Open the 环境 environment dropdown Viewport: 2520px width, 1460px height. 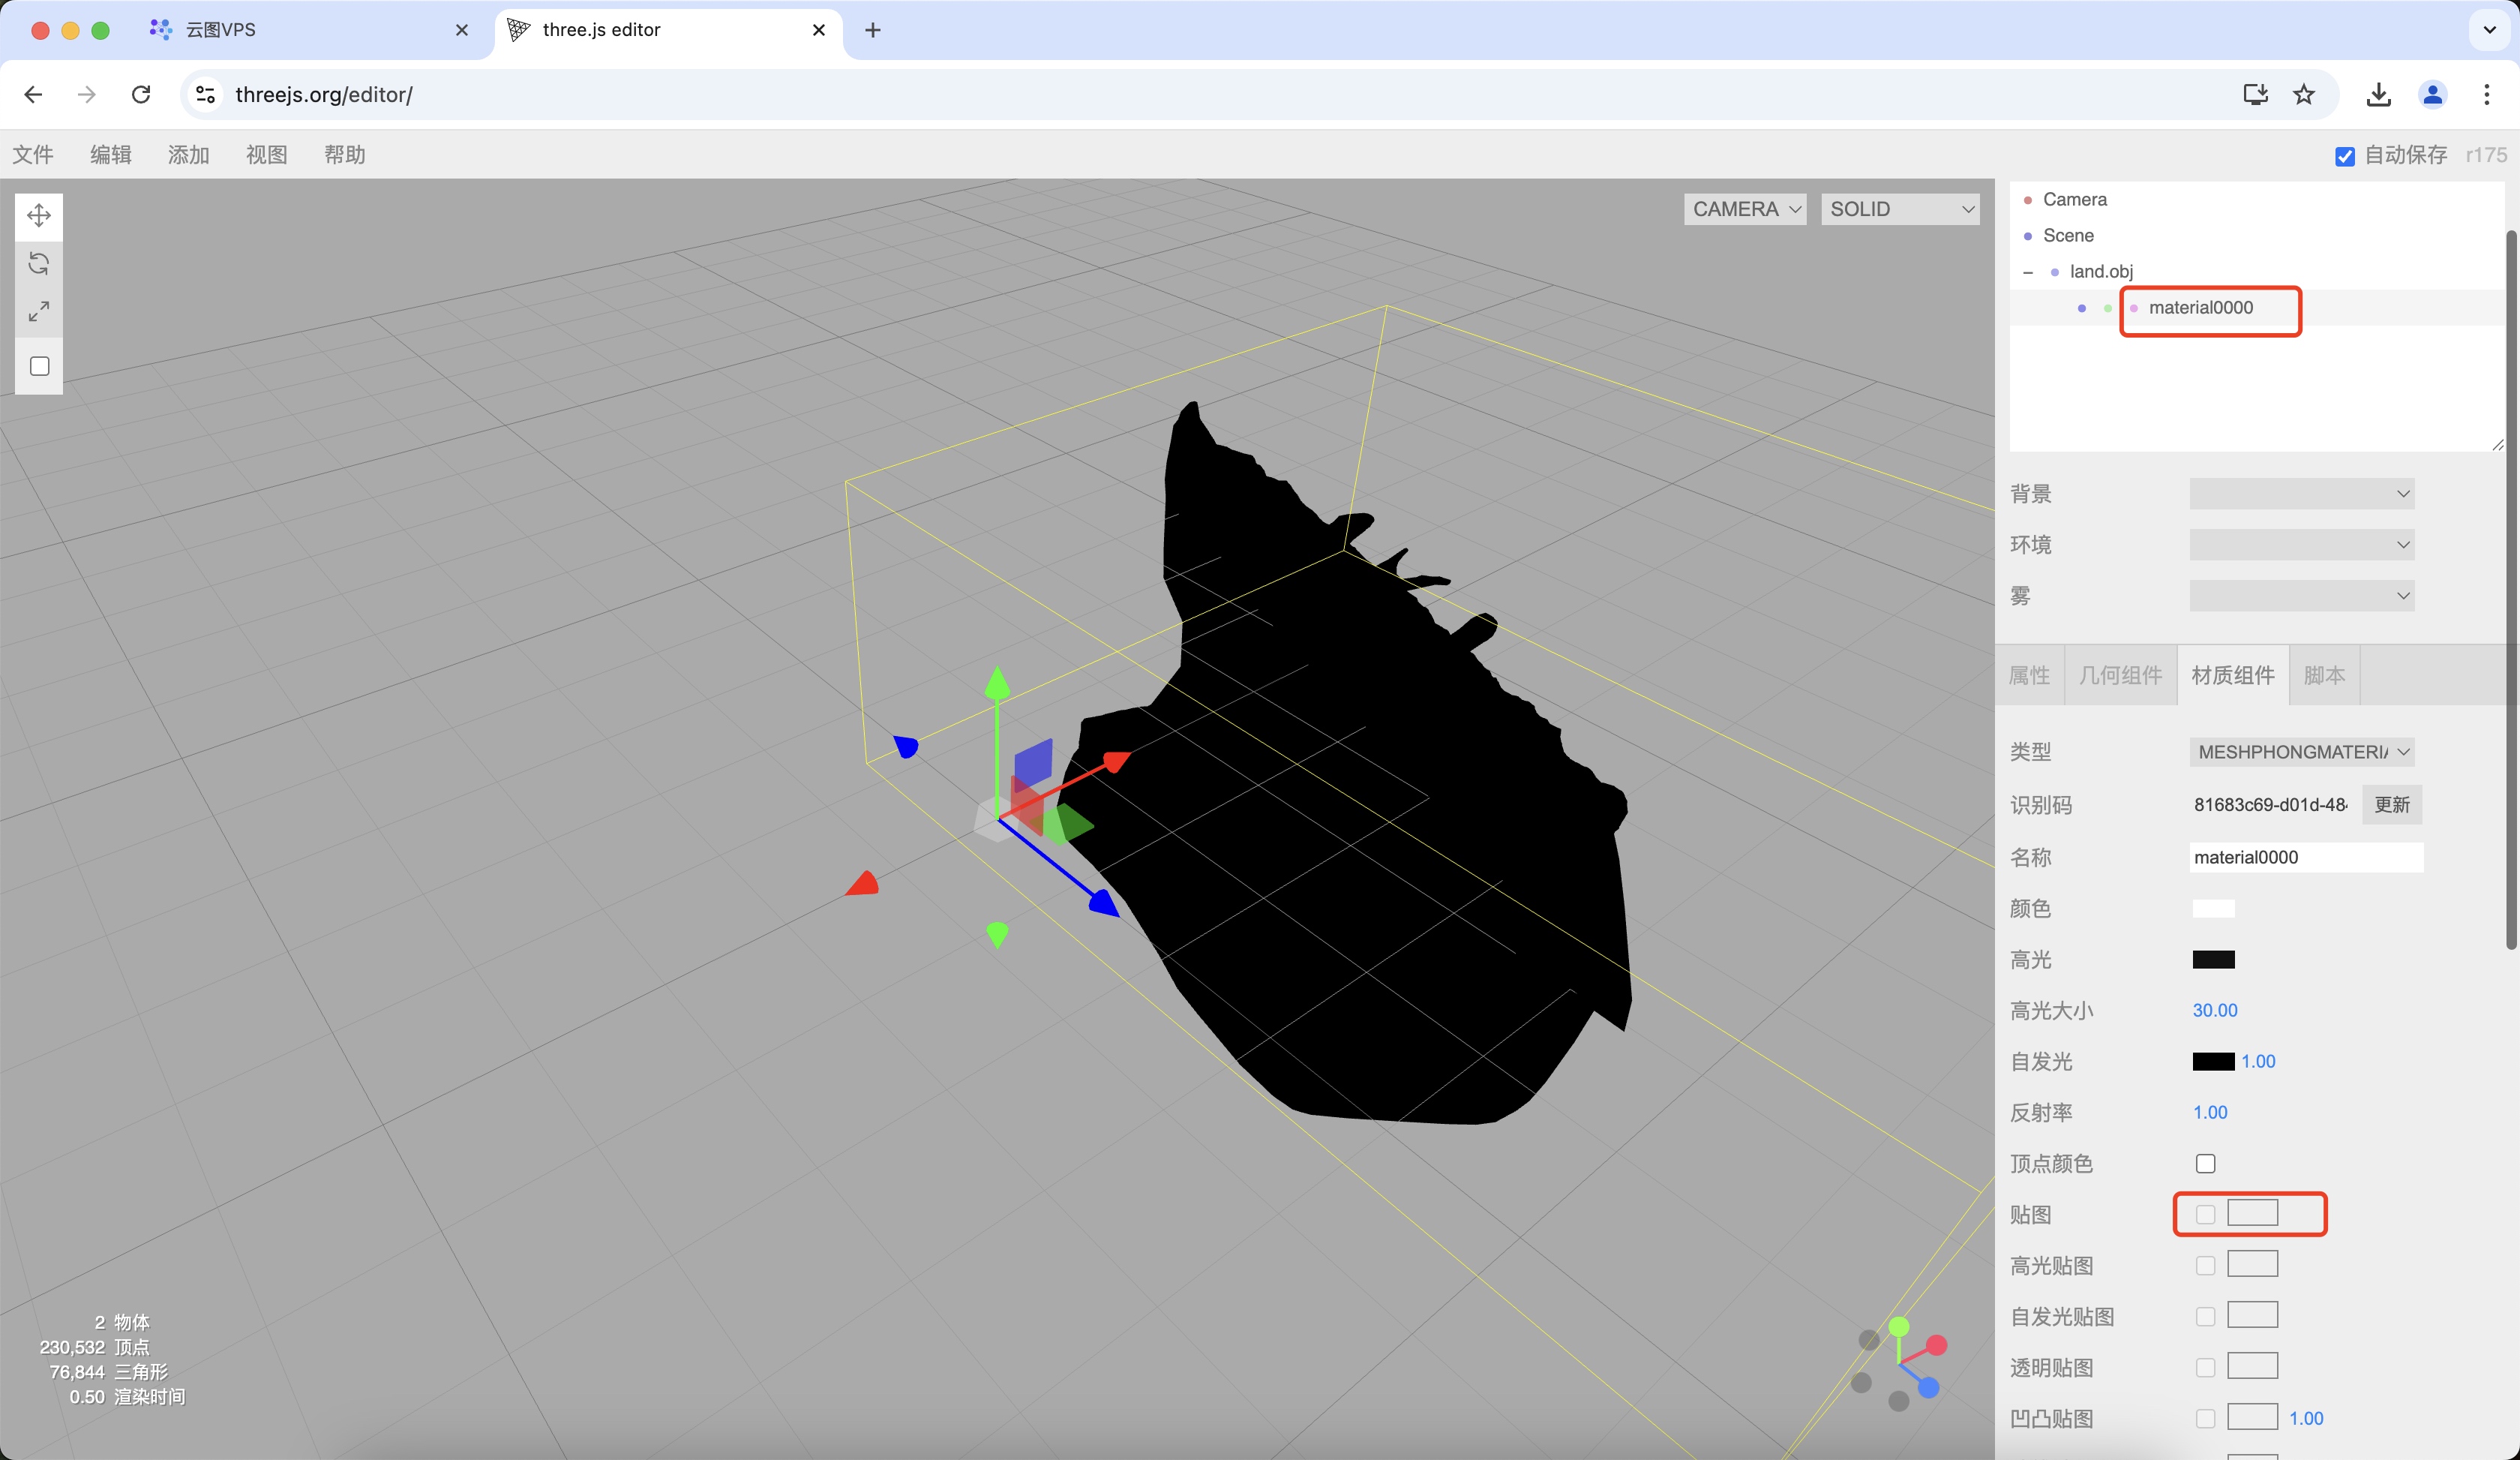pos(2302,544)
